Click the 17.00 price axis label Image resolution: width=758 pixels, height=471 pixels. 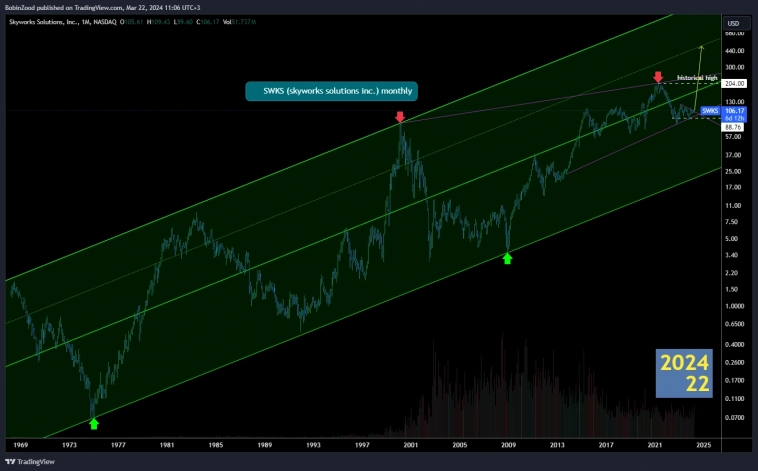pos(733,188)
